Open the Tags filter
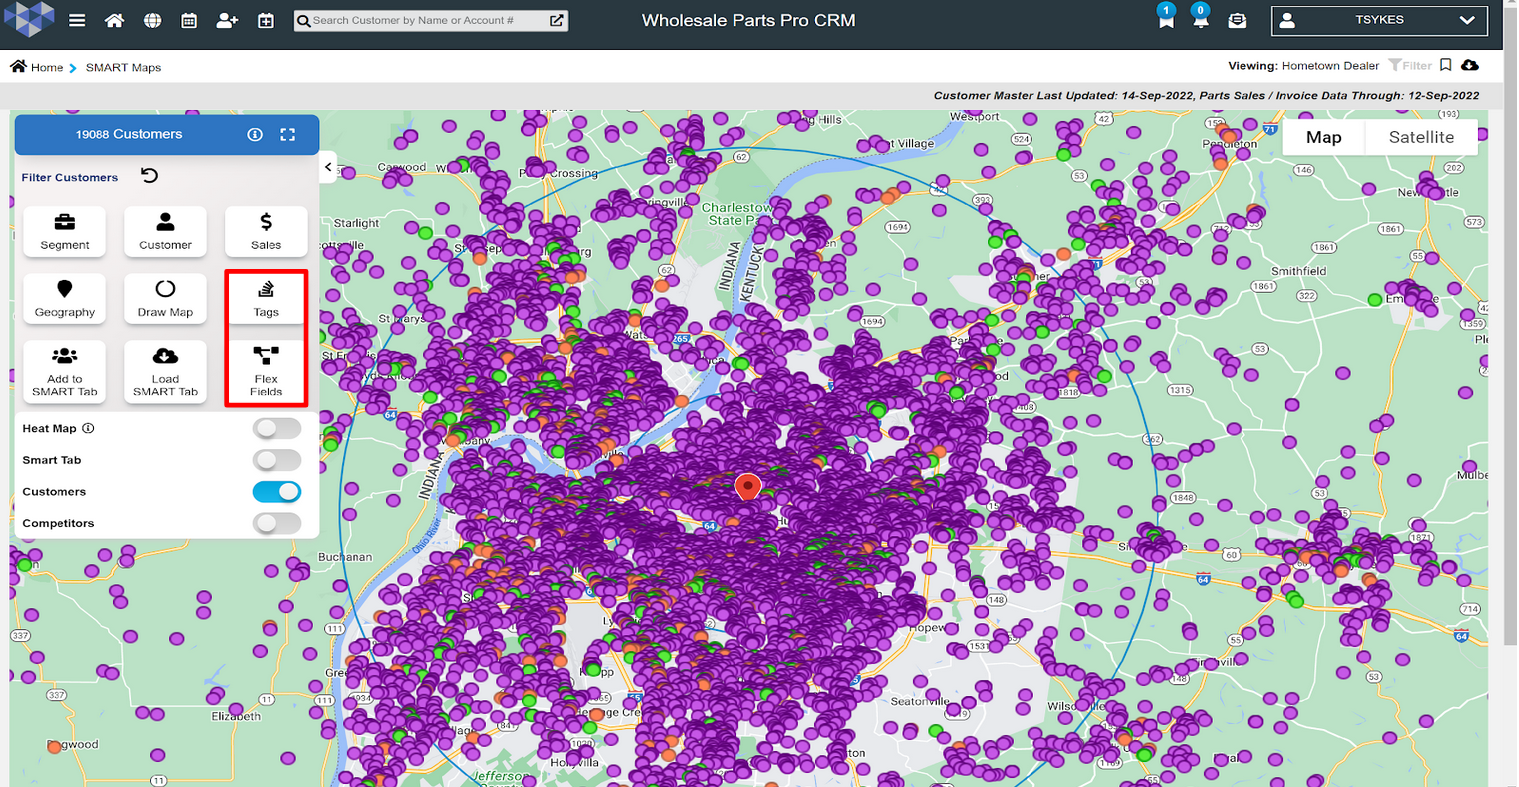The width and height of the screenshot is (1519, 787). (266, 298)
